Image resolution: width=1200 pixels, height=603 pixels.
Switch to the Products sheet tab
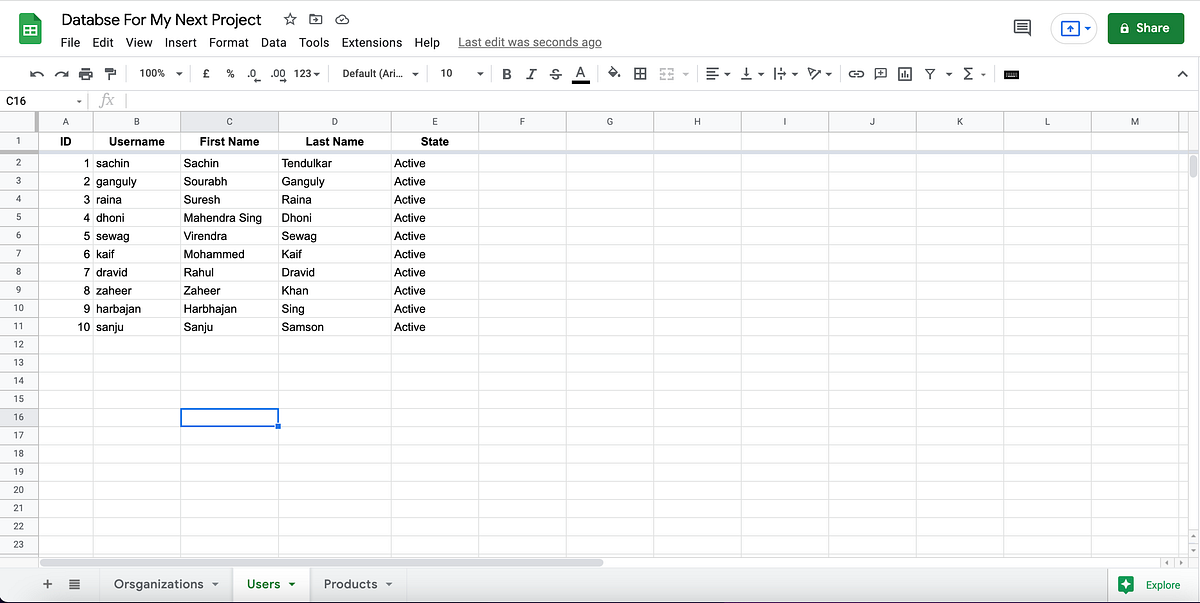(350, 584)
